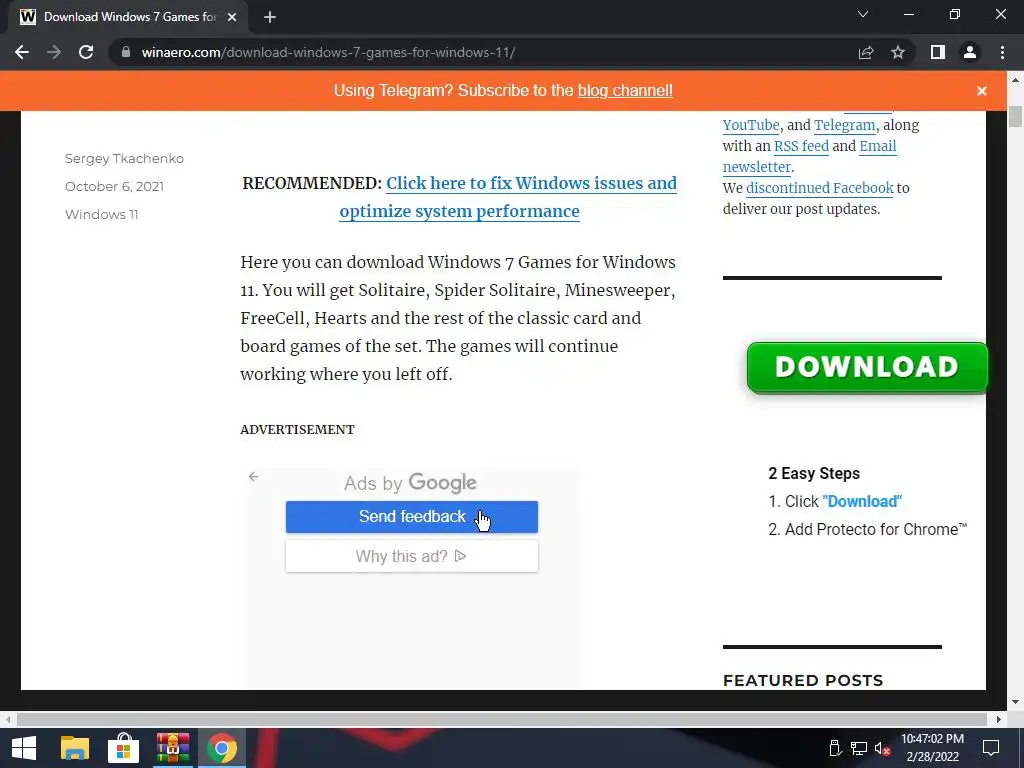The width and height of the screenshot is (1024, 768).
Task: Click the blue "Download" text in steps
Action: (x=862, y=501)
